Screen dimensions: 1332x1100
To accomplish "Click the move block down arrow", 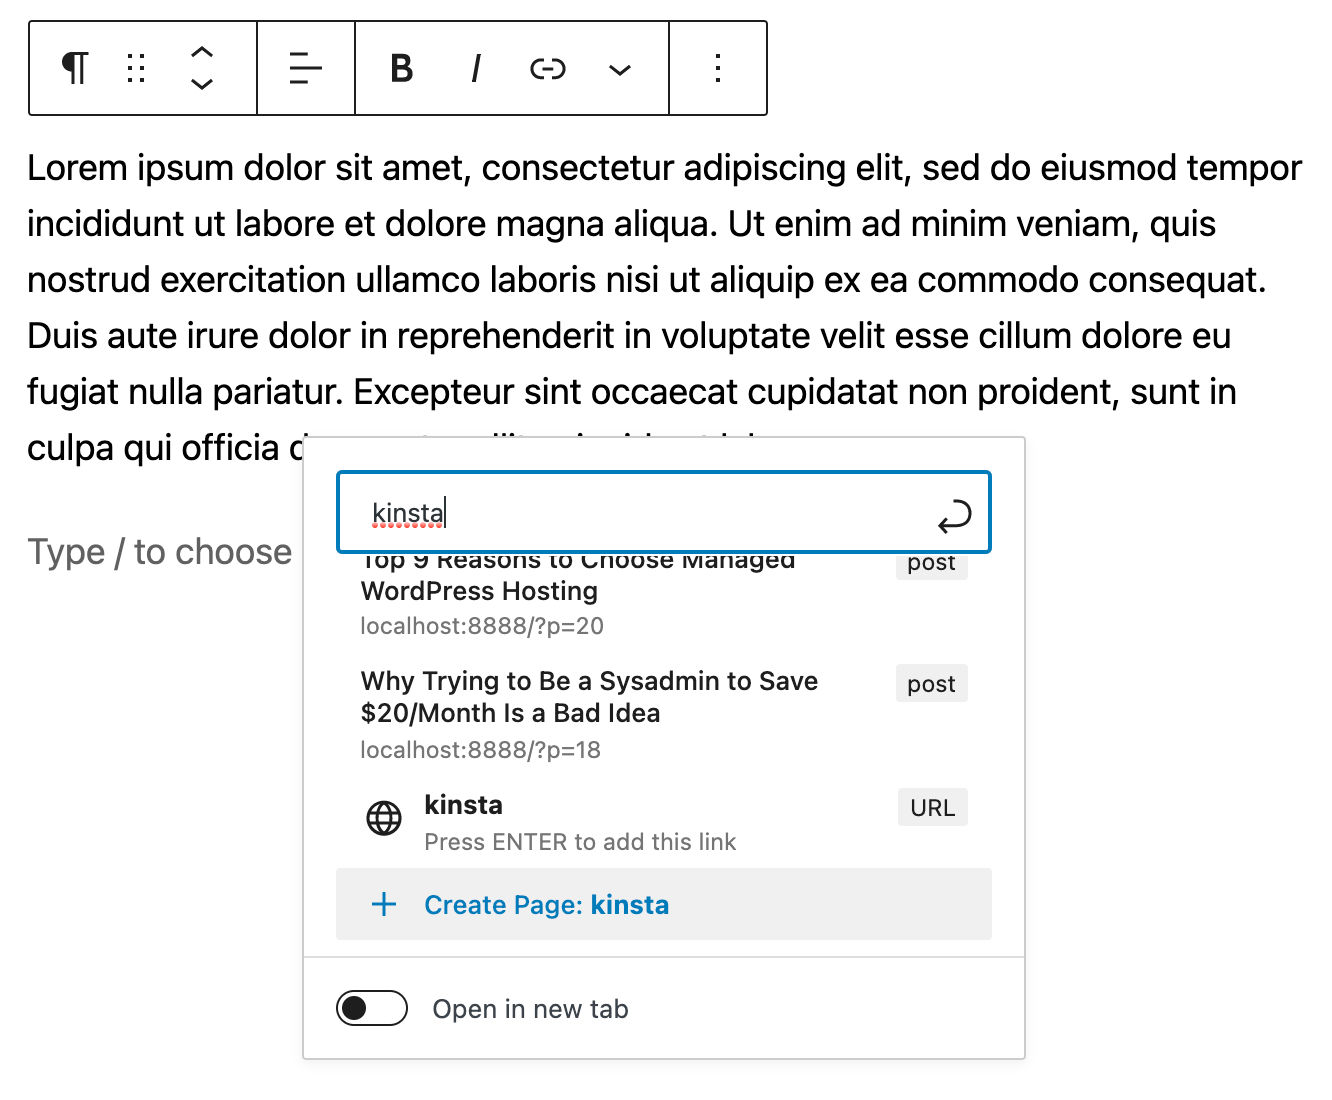I will click(x=201, y=82).
